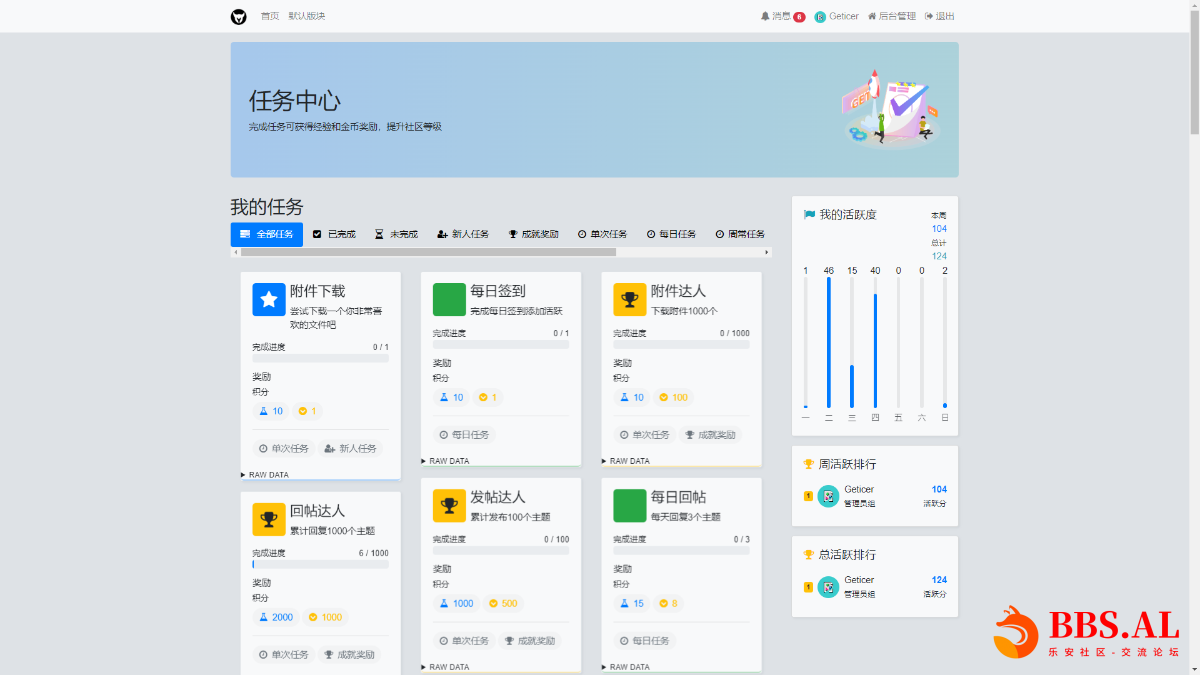Click the trophy icon of 附件达人

[630, 299]
